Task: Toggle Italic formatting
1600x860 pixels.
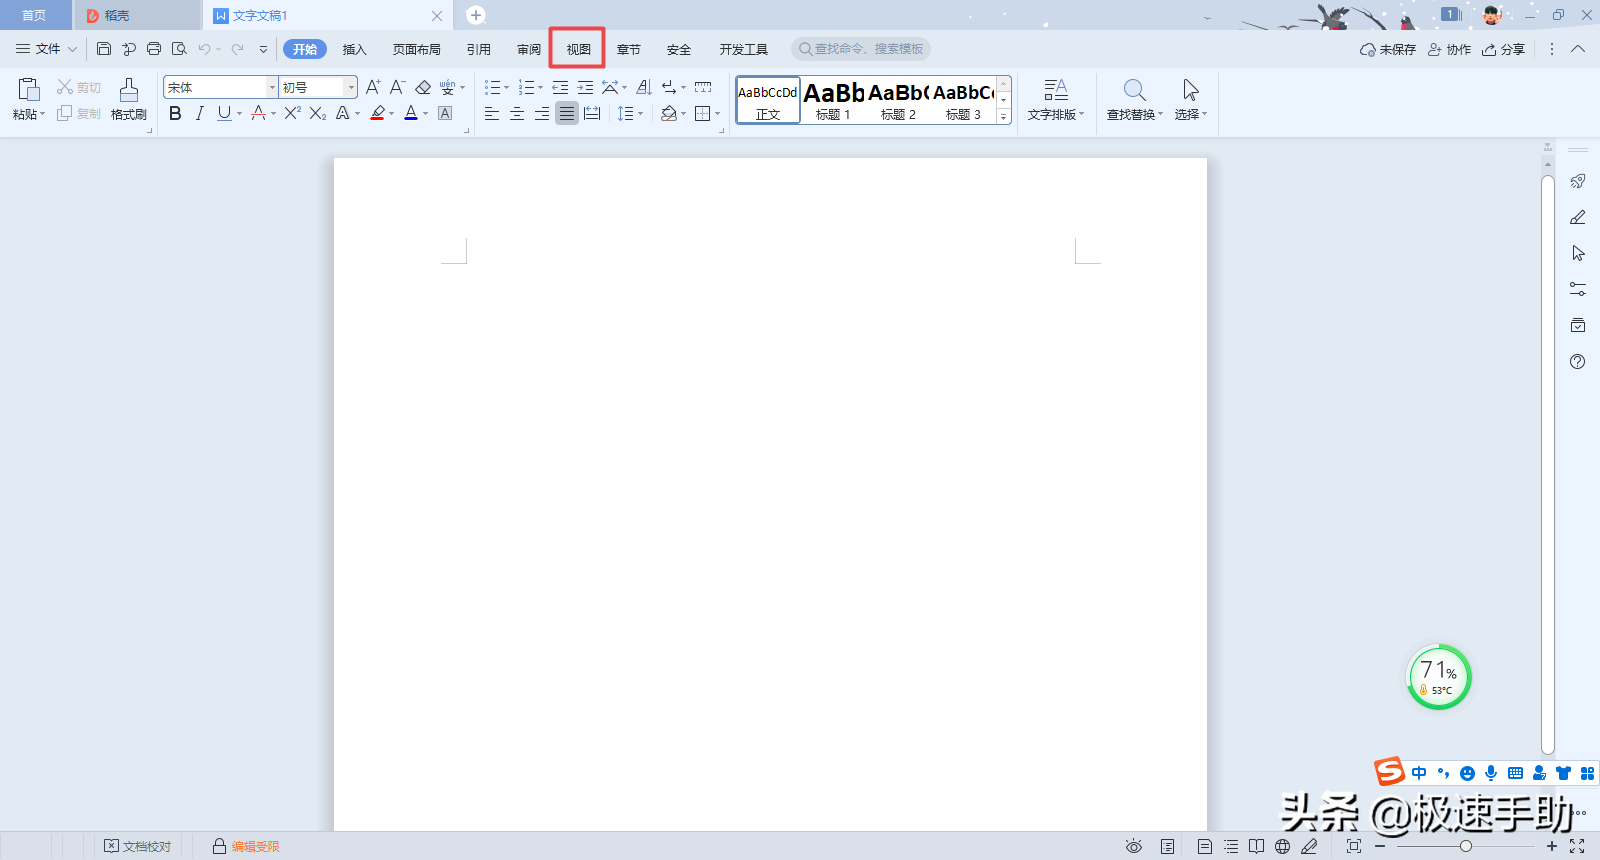Action: [200, 113]
